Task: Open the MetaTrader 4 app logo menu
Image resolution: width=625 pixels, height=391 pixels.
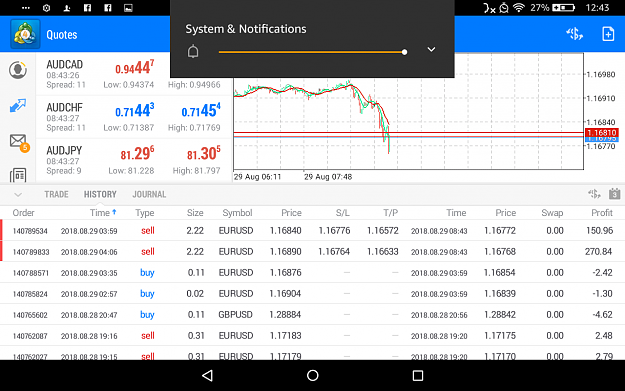Action: (x=25, y=34)
